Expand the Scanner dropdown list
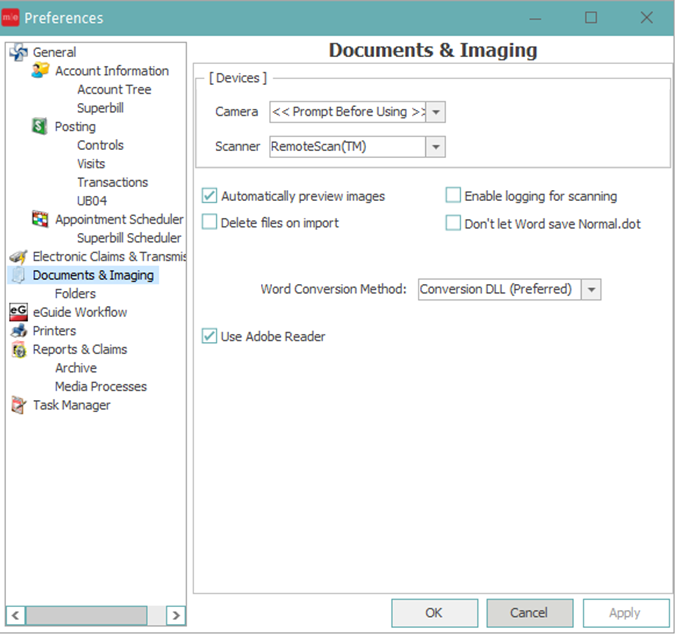Viewport: 677px width, 637px height. 435,147
